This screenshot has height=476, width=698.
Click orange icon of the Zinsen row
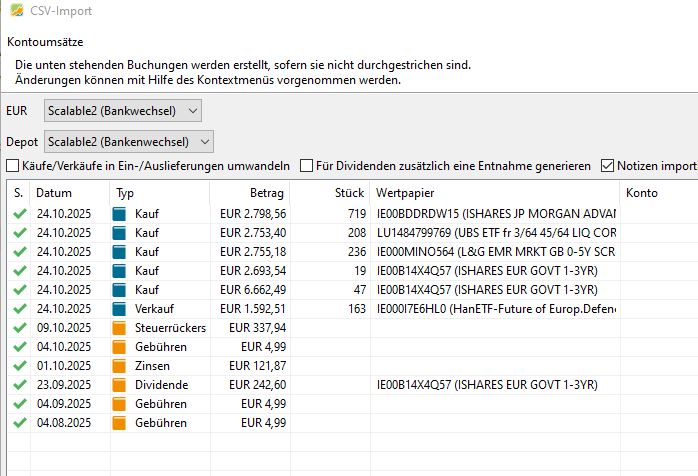pos(120,366)
